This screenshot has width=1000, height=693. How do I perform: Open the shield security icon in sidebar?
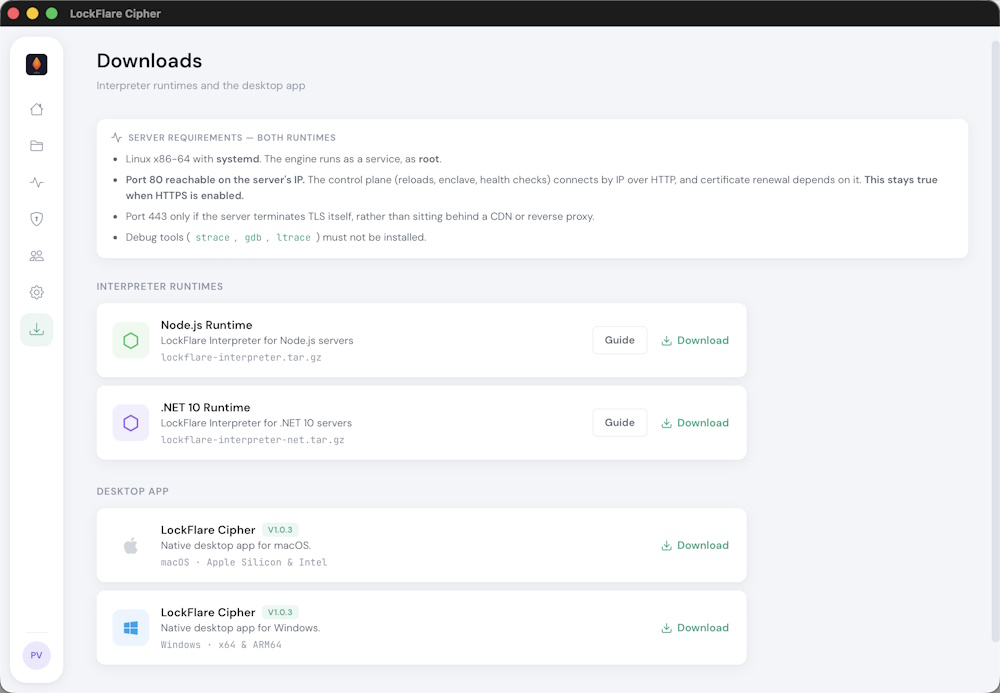36,219
